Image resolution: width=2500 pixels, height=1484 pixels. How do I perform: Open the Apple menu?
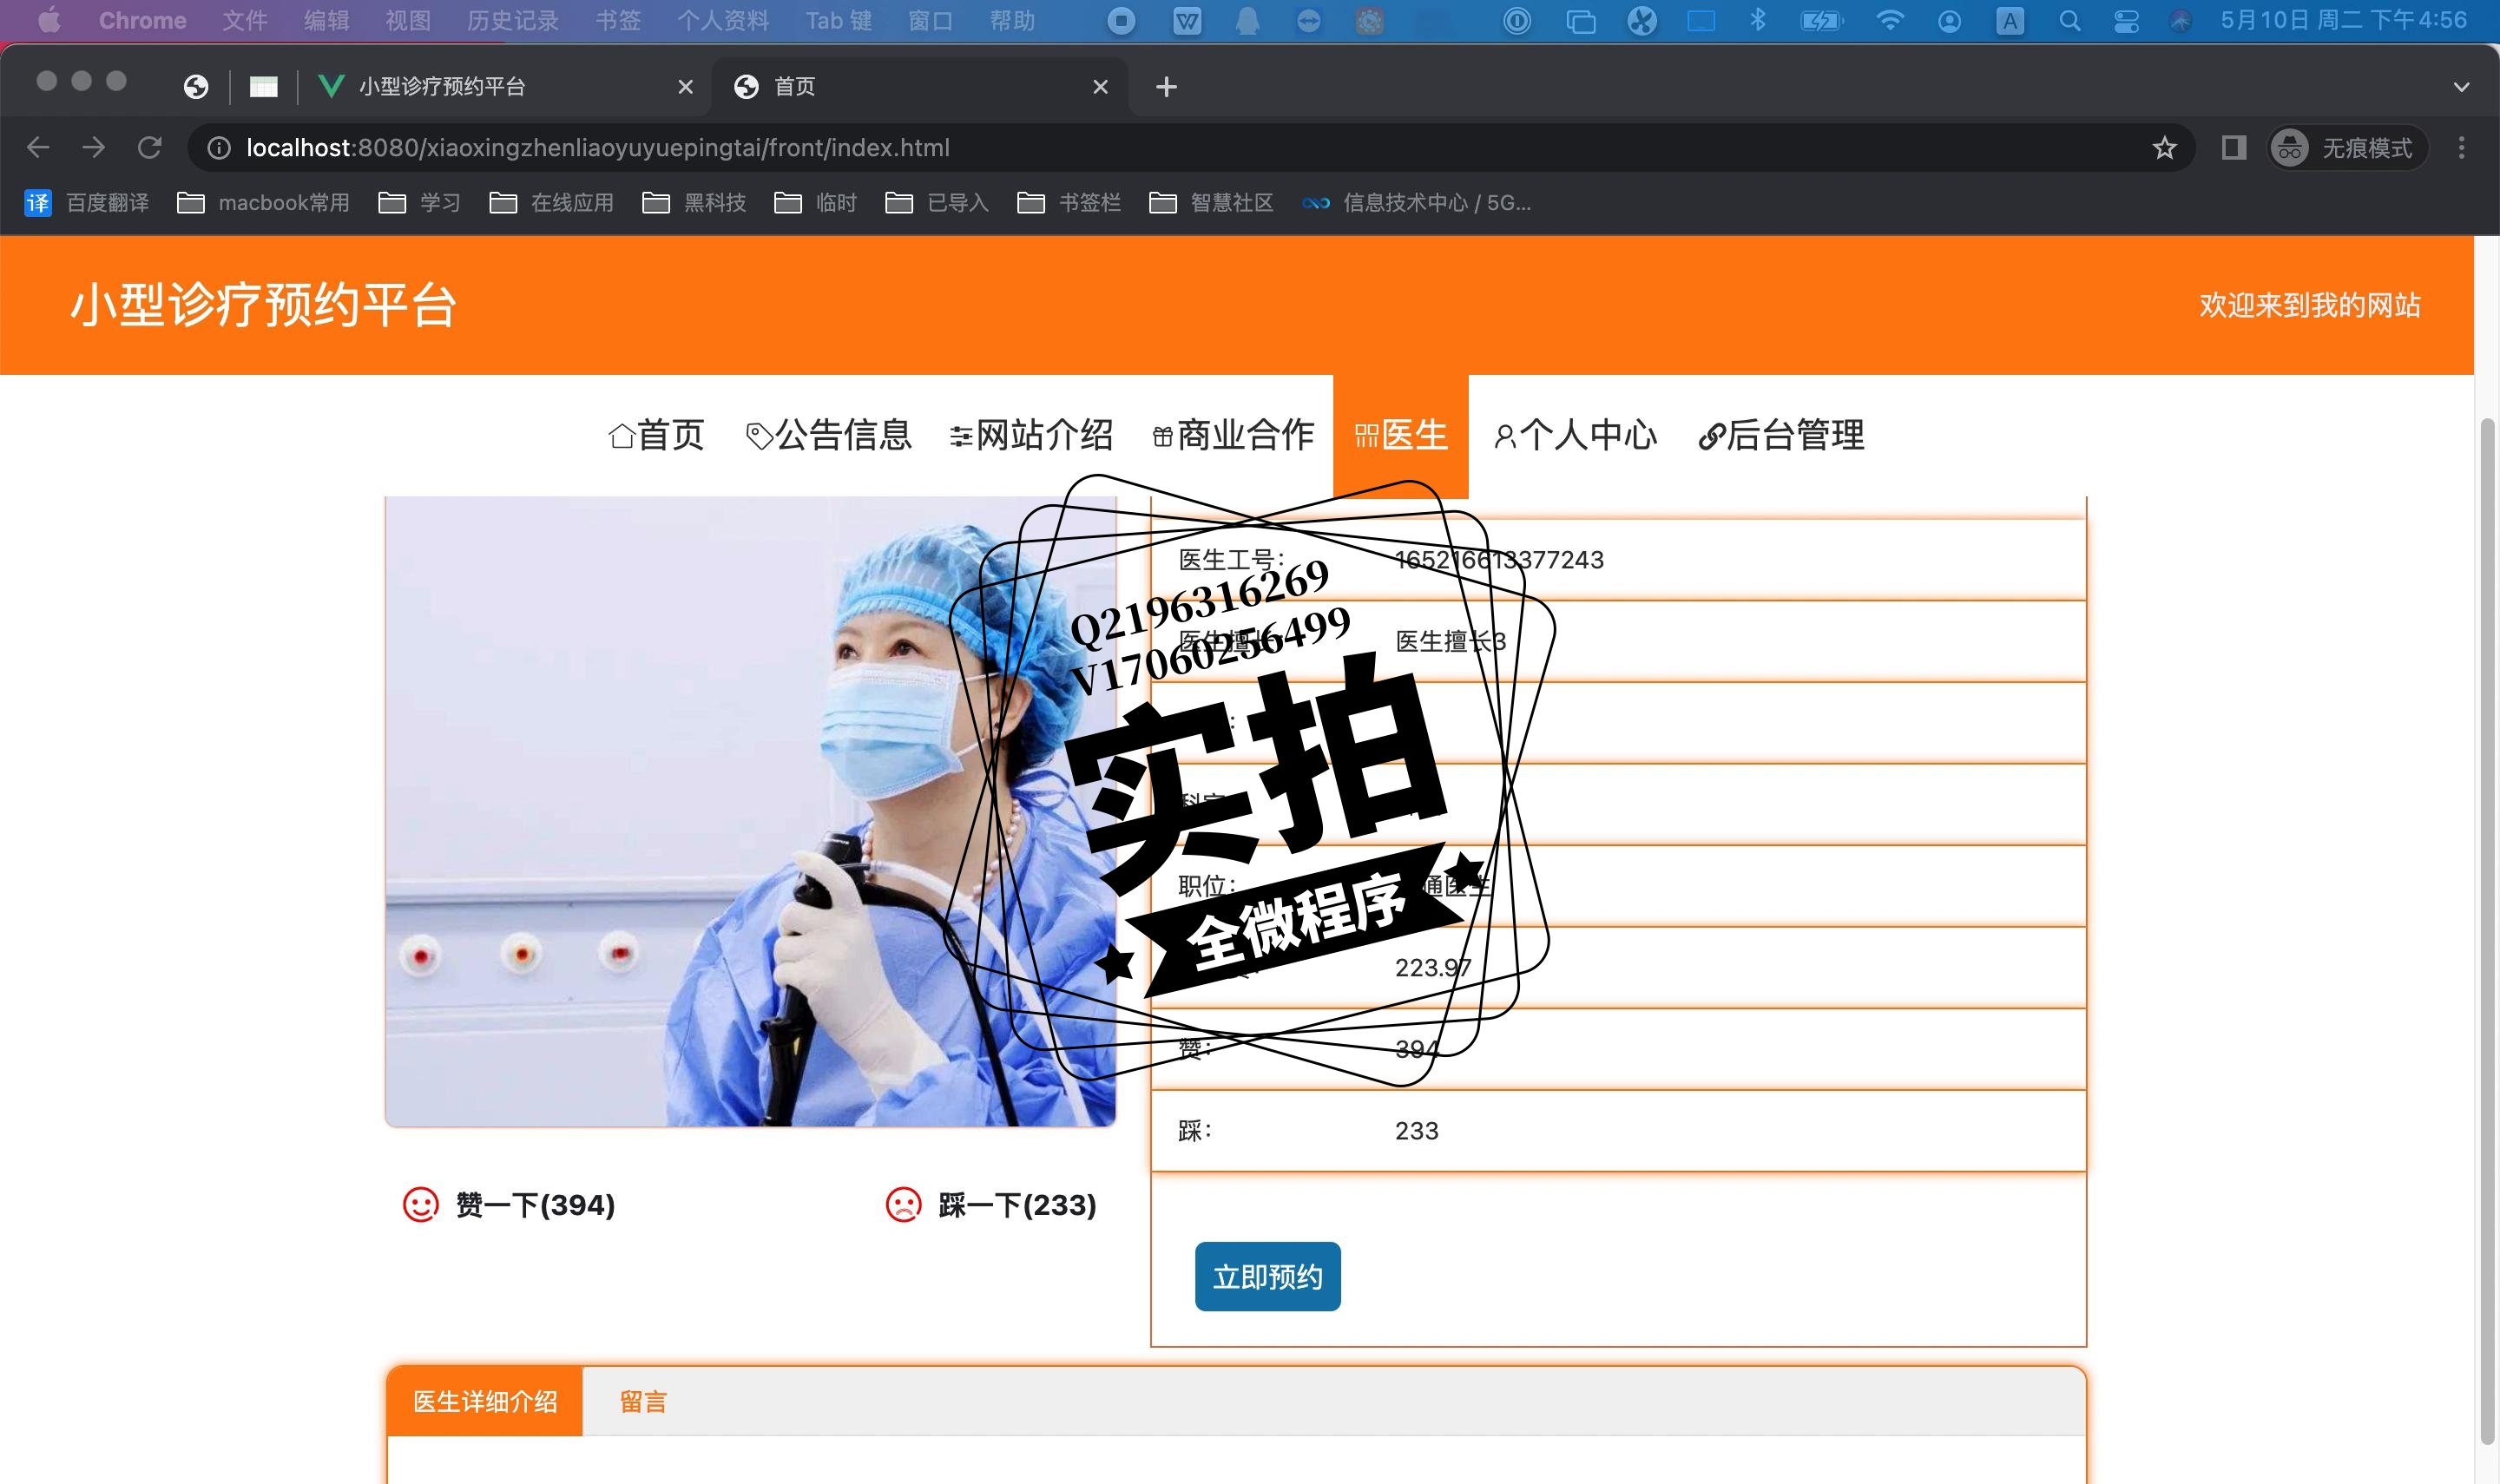click(48, 20)
